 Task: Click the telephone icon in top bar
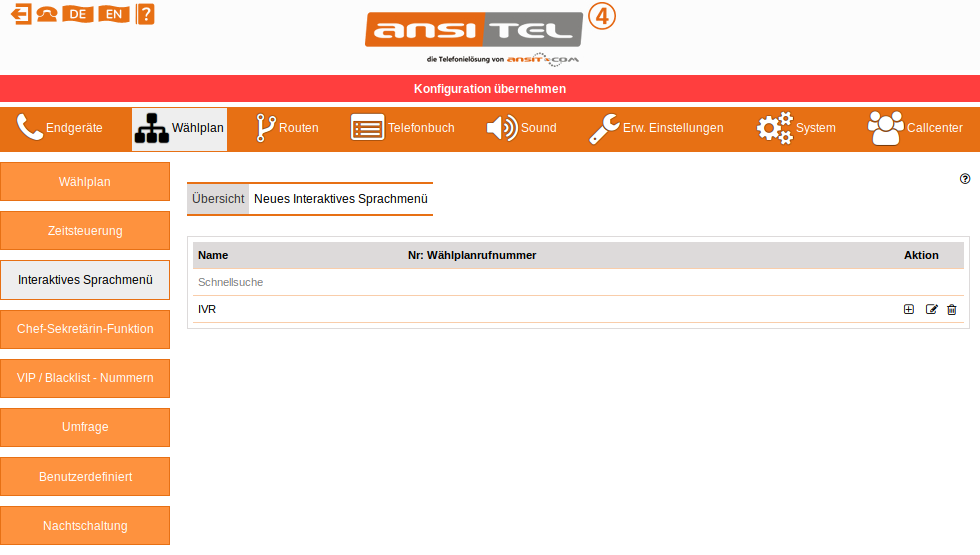(x=47, y=14)
